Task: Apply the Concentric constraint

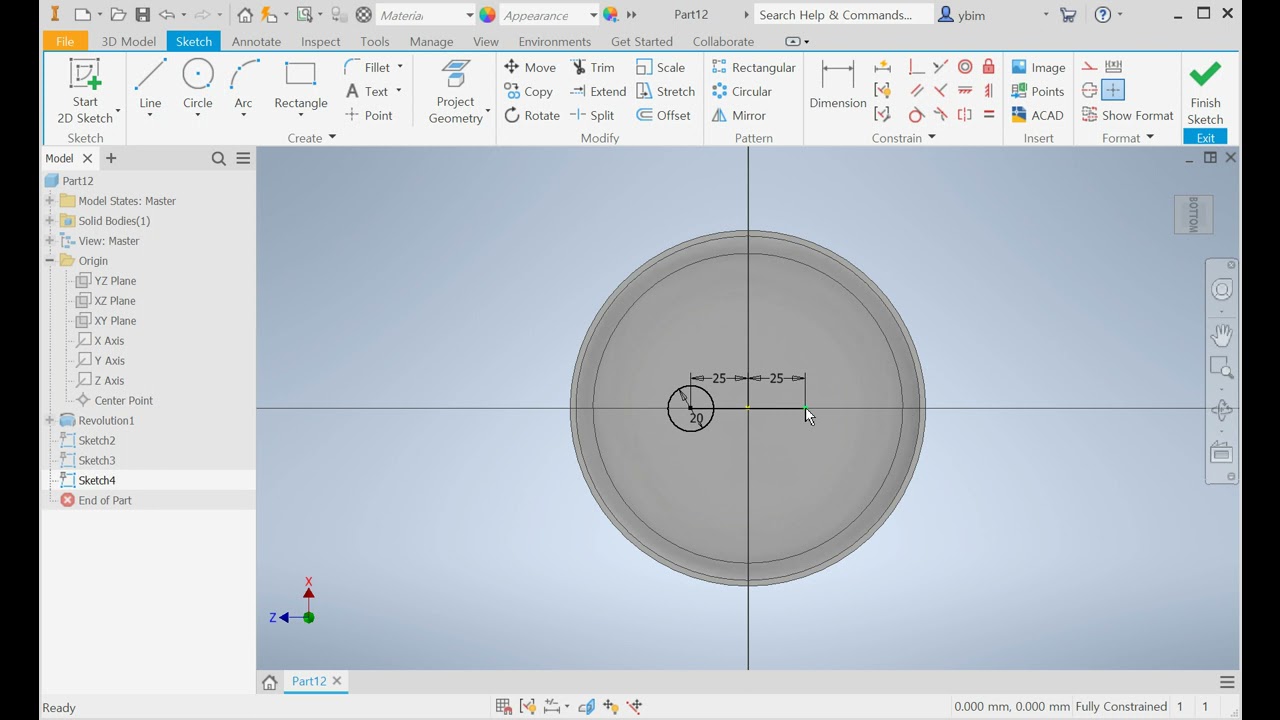Action: 965,67
